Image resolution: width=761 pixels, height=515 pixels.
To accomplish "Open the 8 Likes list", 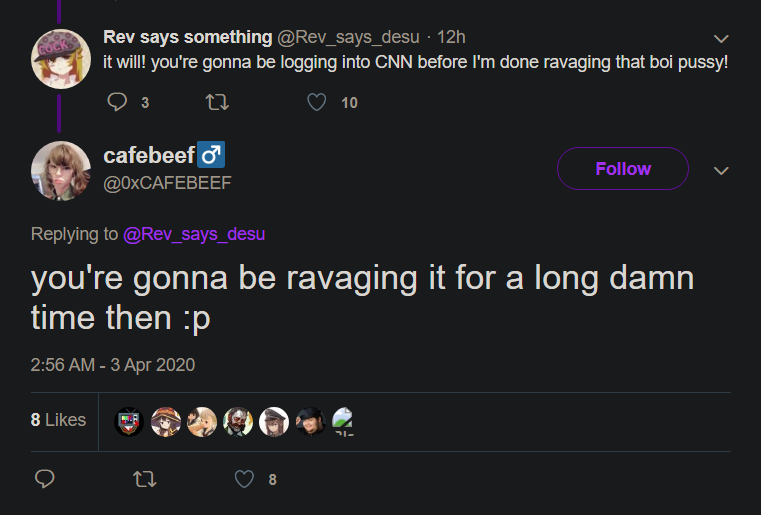I will (x=58, y=420).
